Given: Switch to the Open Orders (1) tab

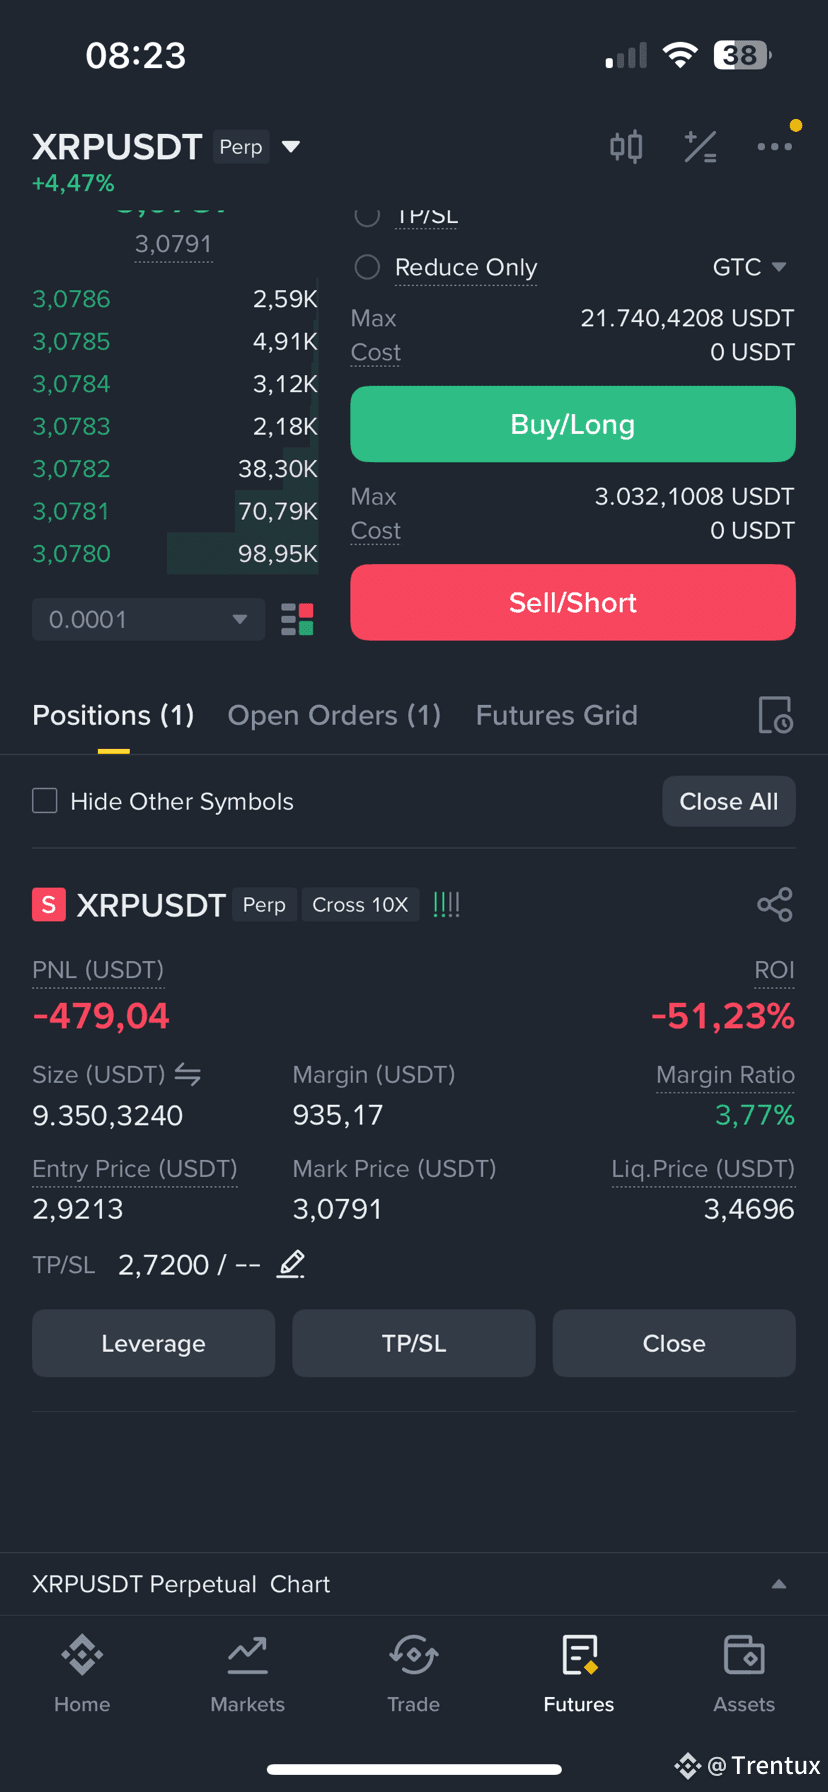Looking at the screenshot, I should pyautogui.click(x=334, y=715).
